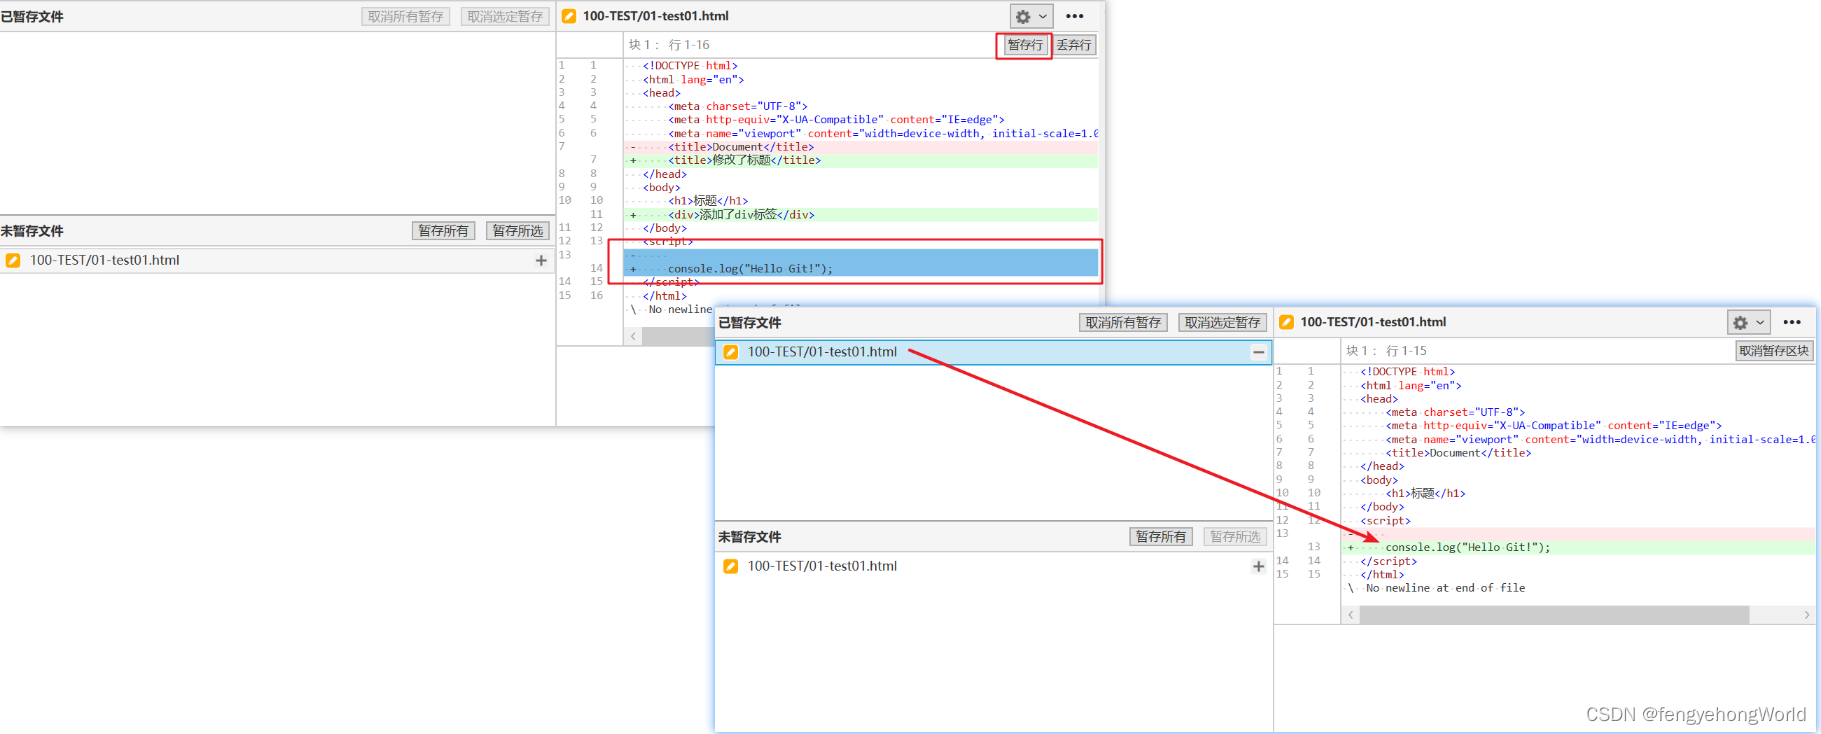Select title Document line in front window diff
The width and height of the screenshot is (1821, 734).
(x=1578, y=453)
